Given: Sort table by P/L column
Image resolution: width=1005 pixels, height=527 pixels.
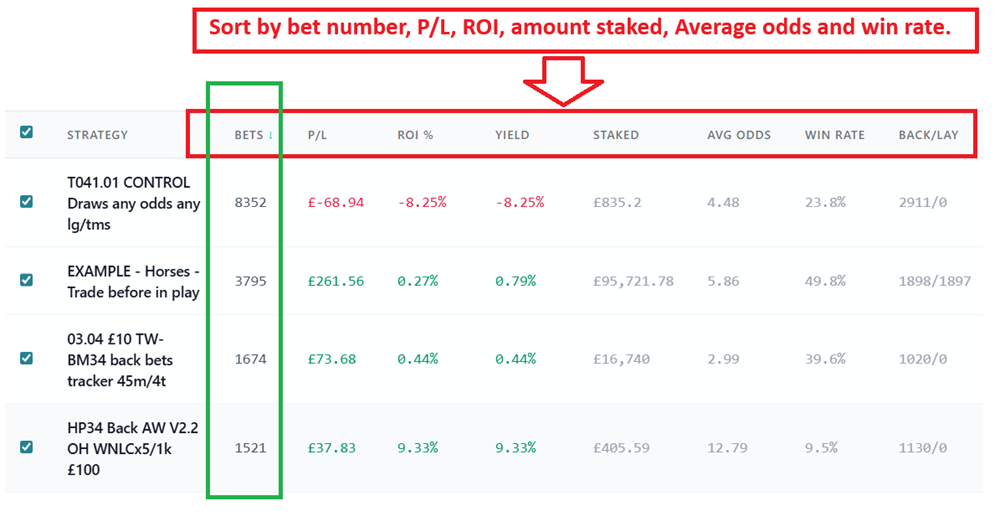Looking at the screenshot, I should 317,135.
